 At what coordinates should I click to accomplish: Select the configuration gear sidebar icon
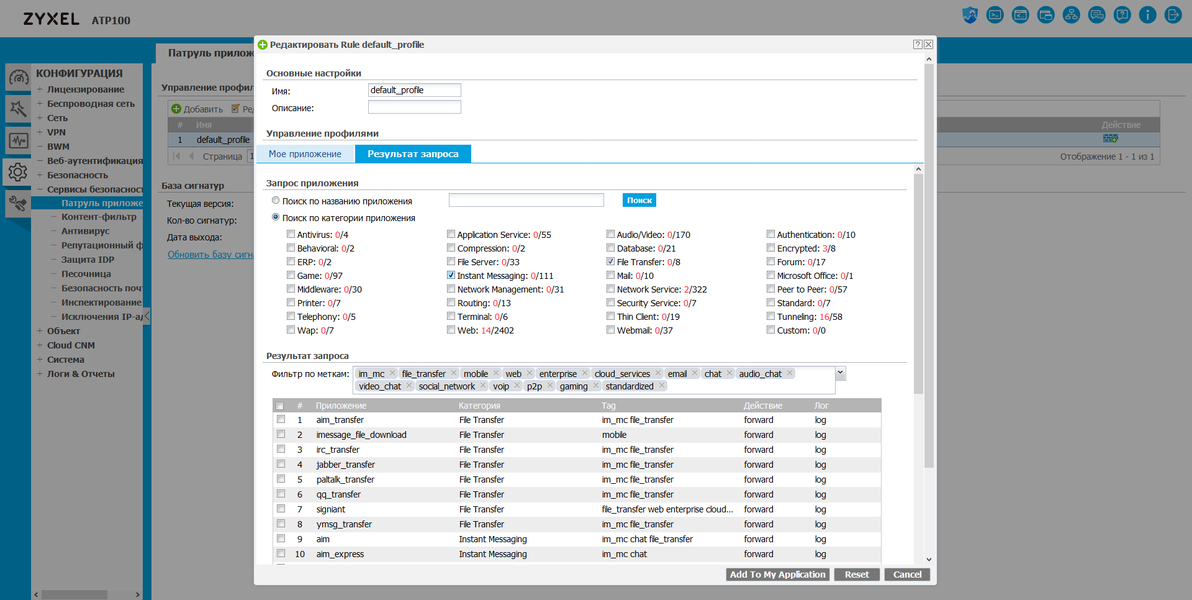pos(18,172)
